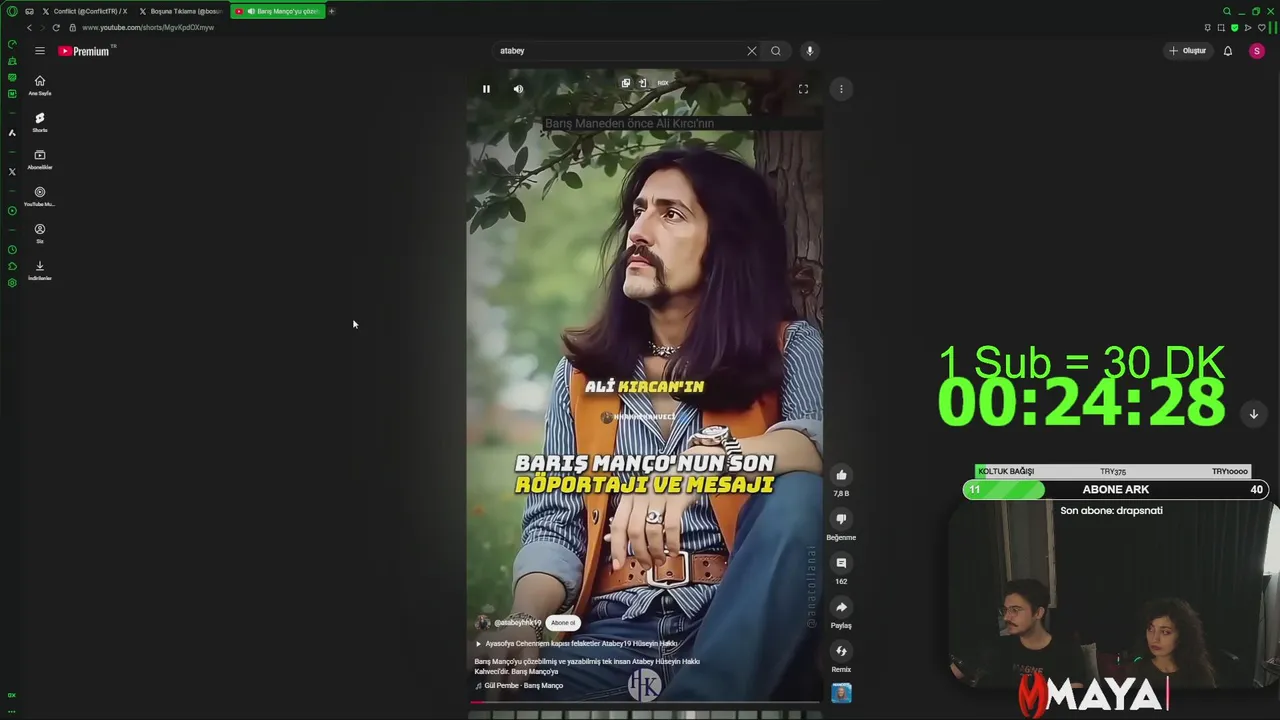Pause the playing Short

tap(486, 89)
